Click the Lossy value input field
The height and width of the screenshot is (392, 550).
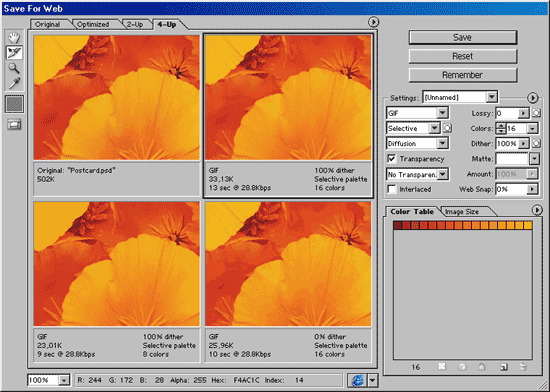507,113
